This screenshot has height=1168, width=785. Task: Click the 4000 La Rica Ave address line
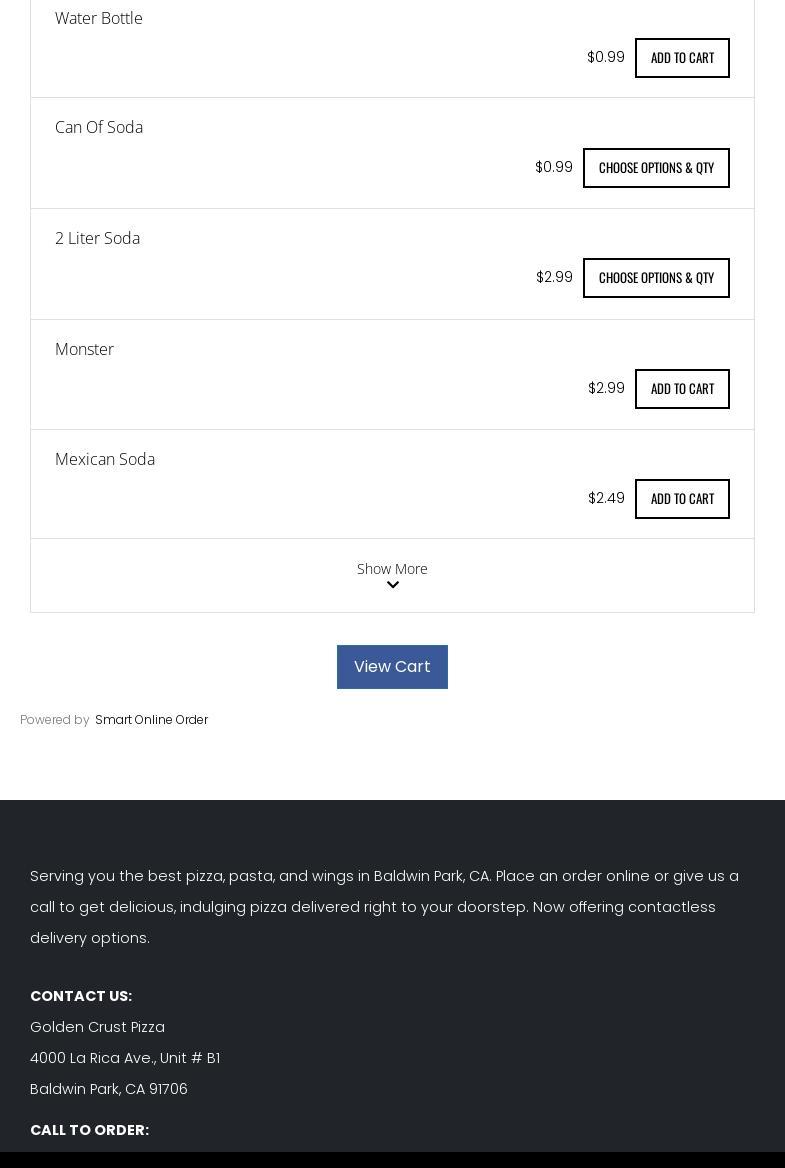[x=125, y=1058]
